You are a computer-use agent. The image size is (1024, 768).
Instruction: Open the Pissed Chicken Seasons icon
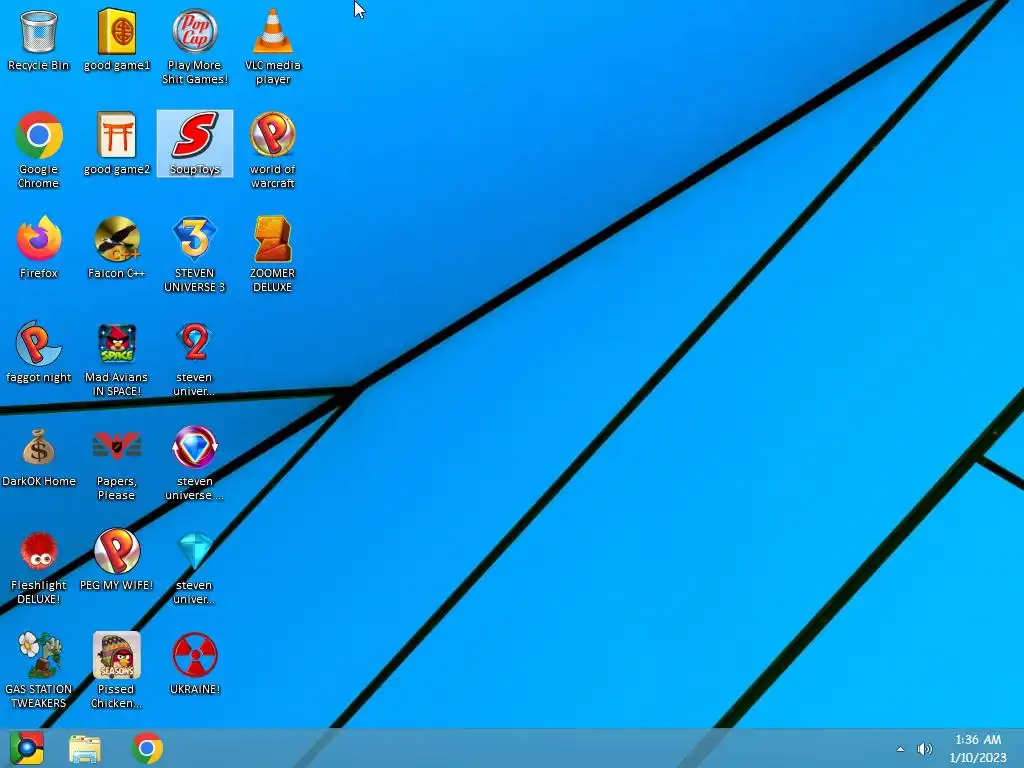point(117,670)
